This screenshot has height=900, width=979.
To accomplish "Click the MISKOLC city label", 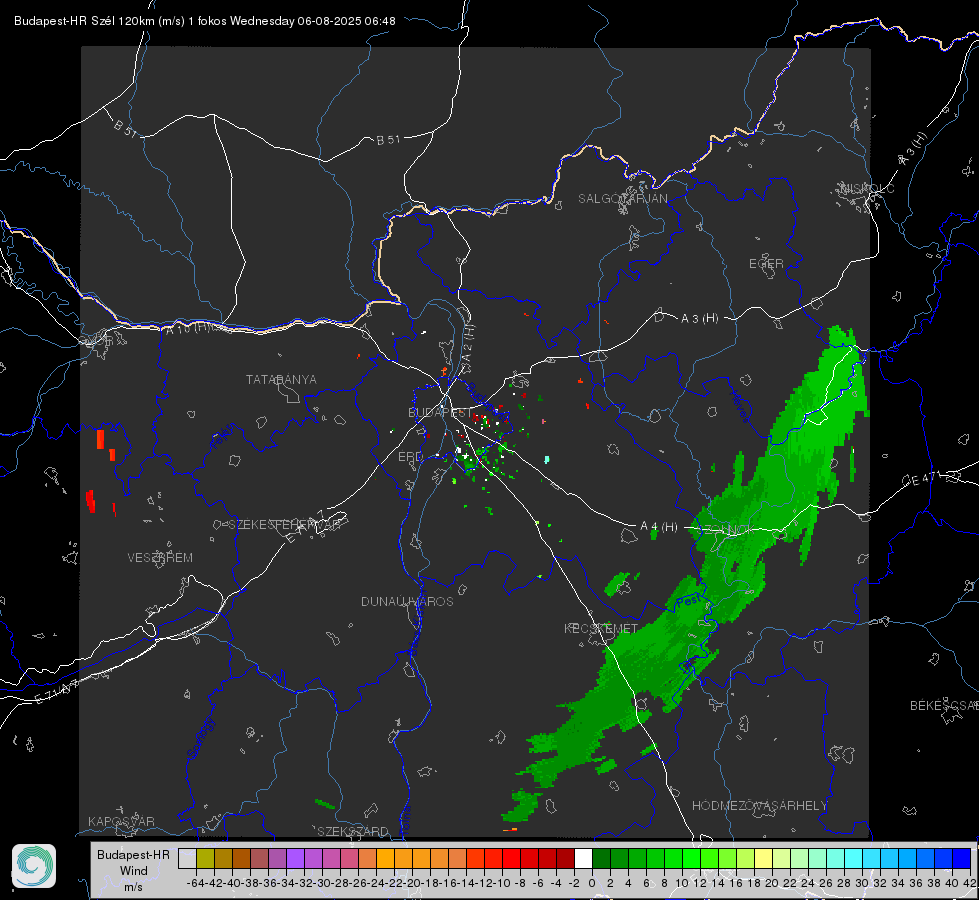I will [867, 188].
